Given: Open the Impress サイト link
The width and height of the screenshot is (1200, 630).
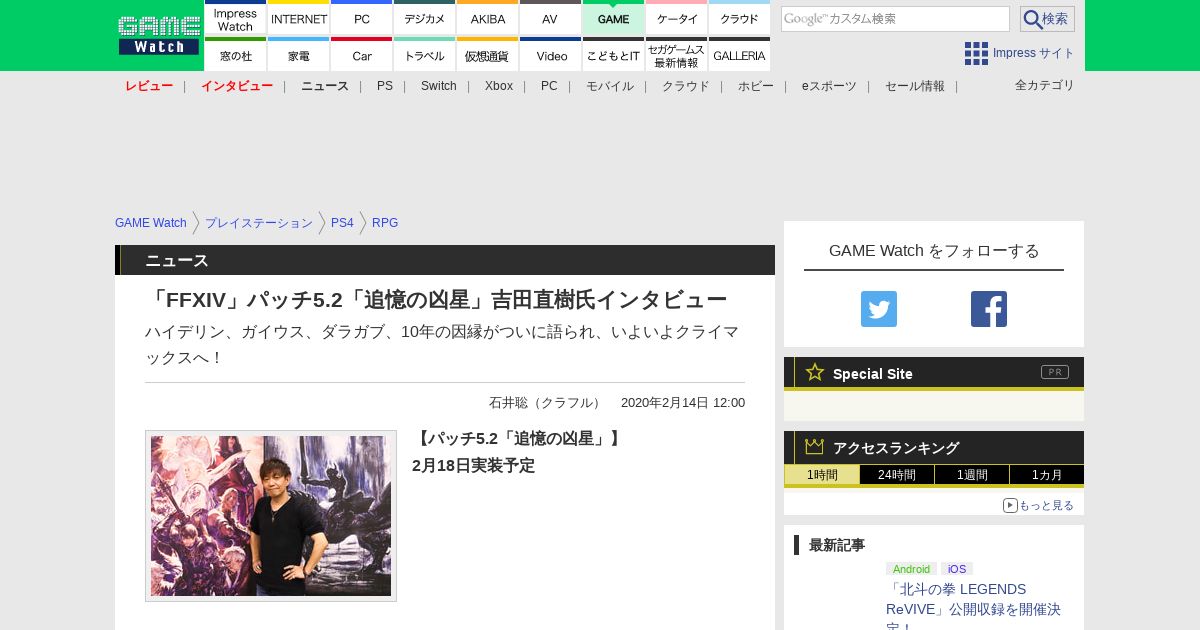Looking at the screenshot, I should tap(1034, 53).
